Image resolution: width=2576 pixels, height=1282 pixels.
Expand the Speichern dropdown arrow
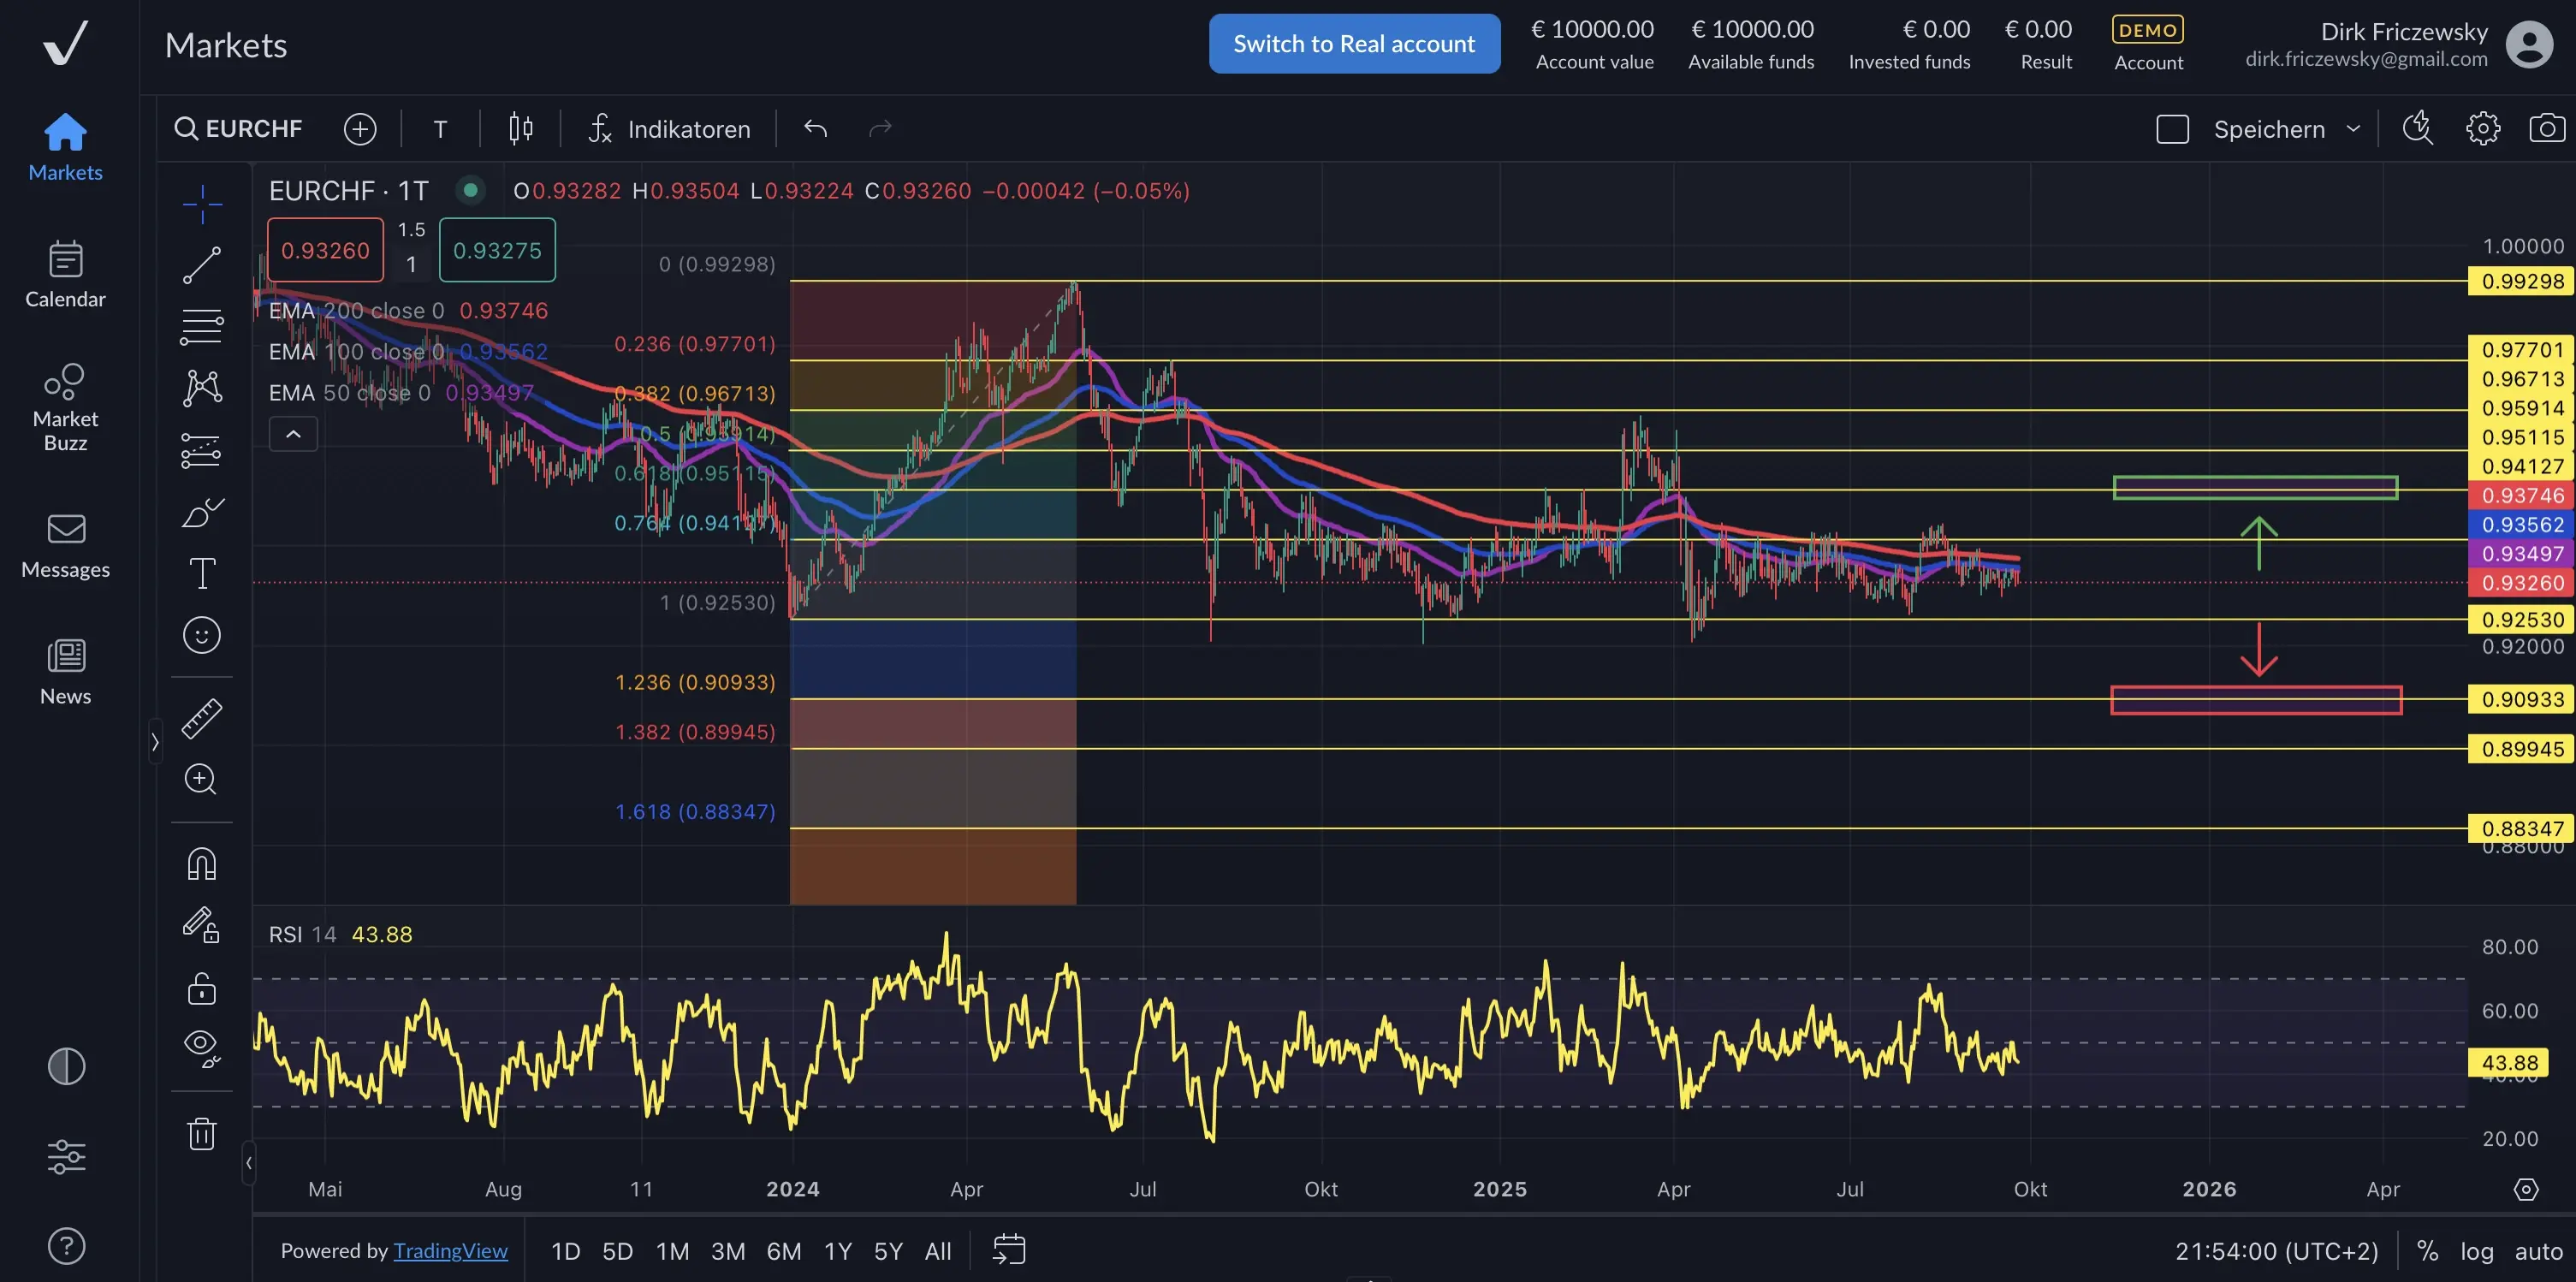click(x=2353, y=129)
